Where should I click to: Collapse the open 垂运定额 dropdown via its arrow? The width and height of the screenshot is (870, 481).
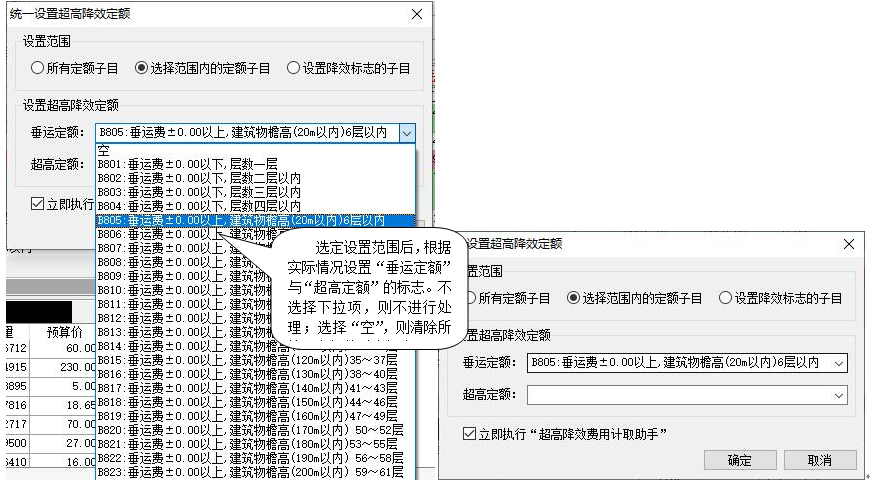pyautogui.click(x=406, y=132)
